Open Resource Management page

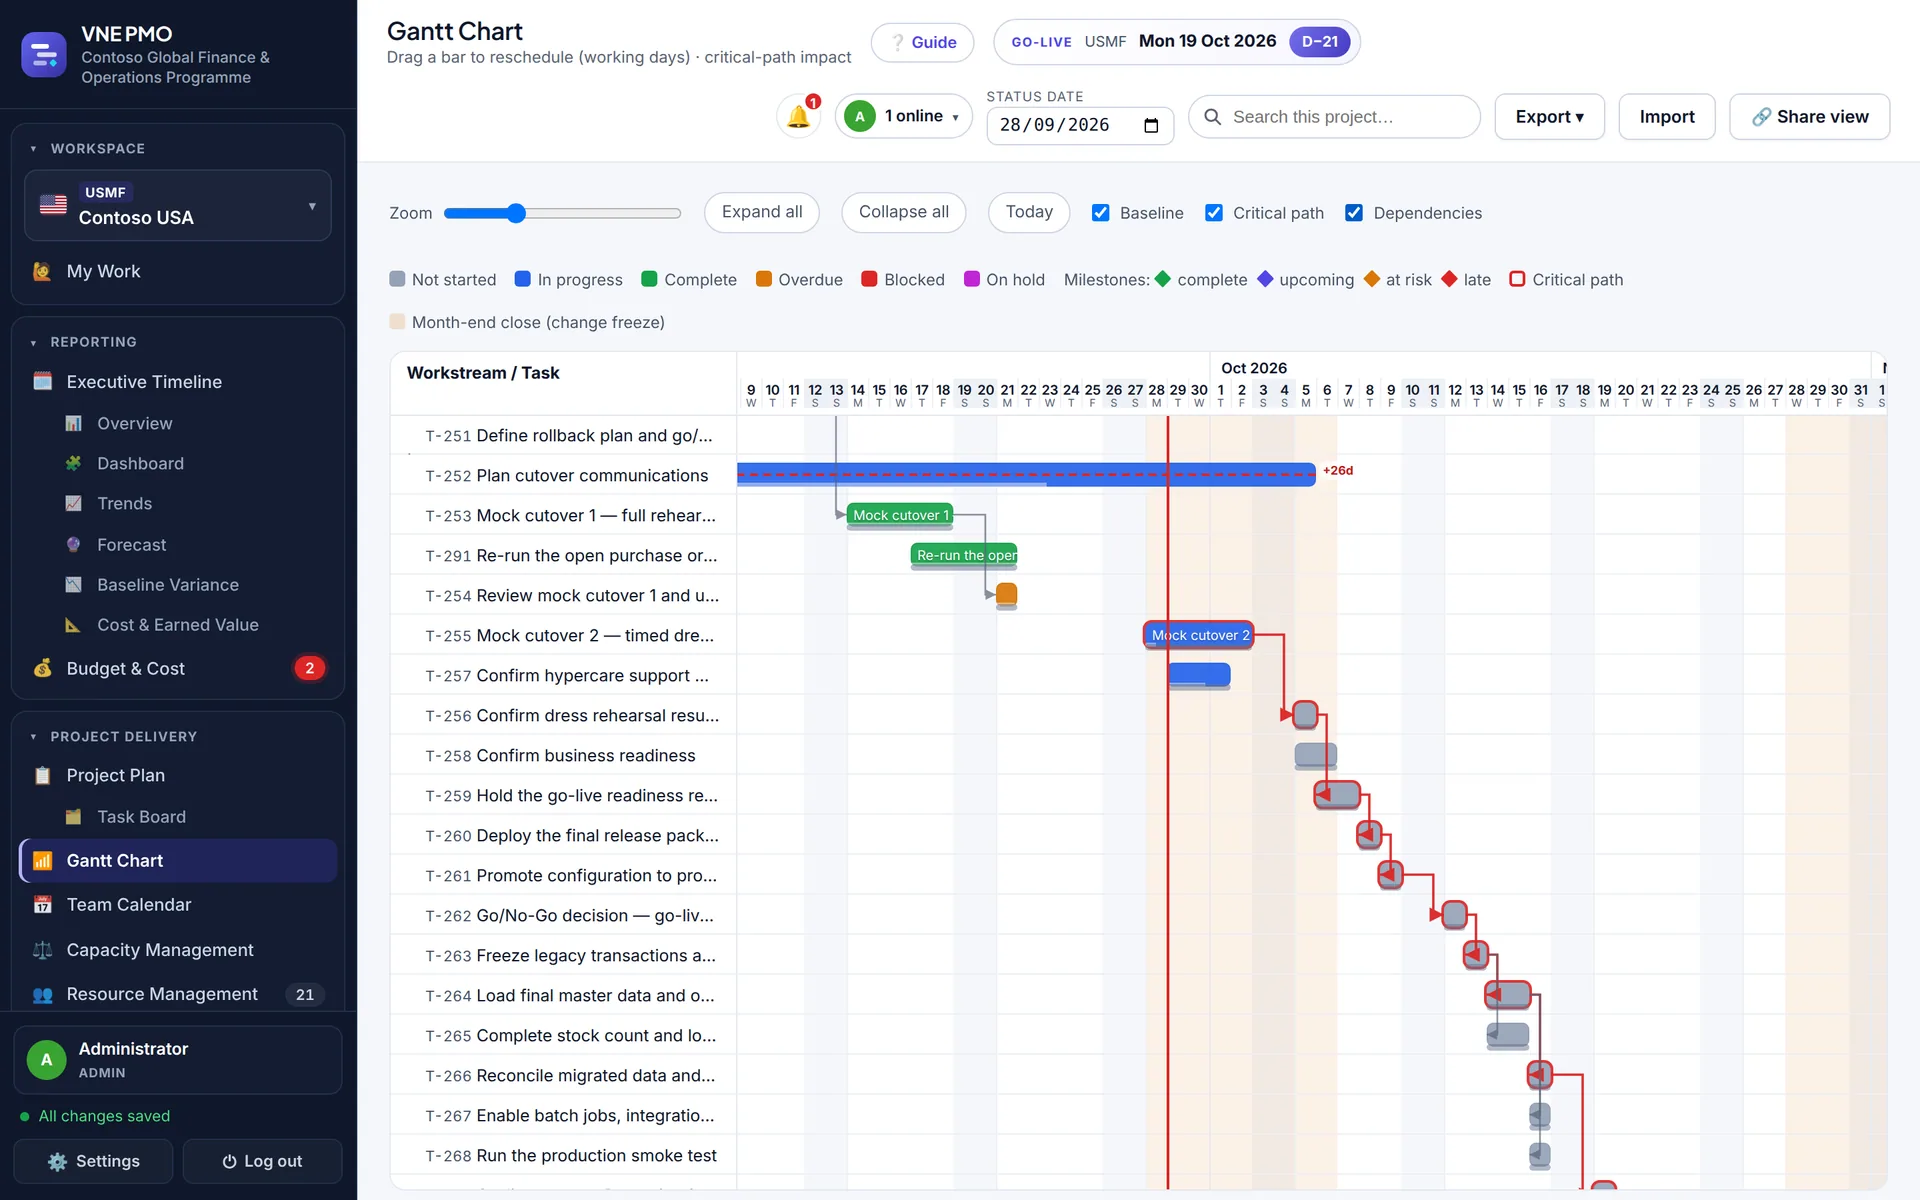click(x=177, y=994)
